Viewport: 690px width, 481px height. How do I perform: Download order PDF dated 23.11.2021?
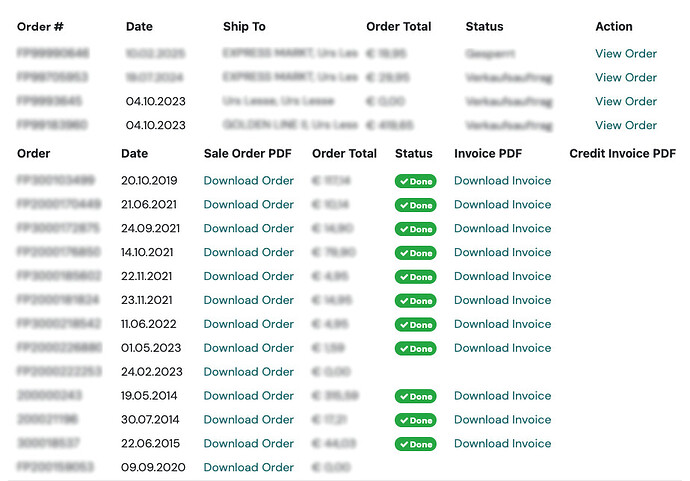pyautogui.click(x=249, y=300)
